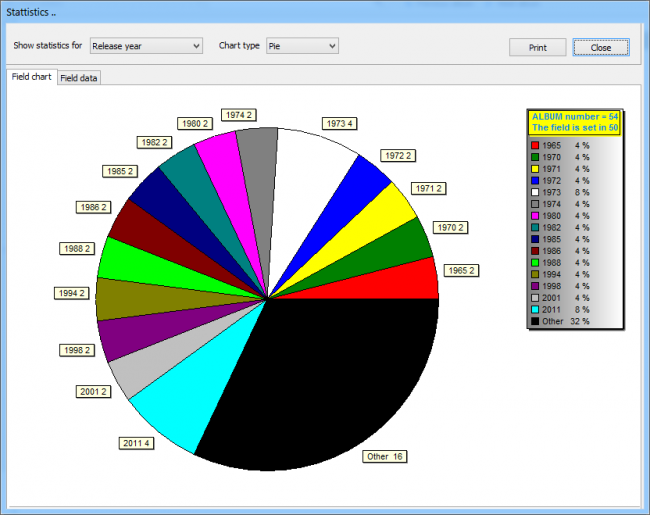This screenshot has width=650, height=515.
Task: Click the '1998 2' chart label
Action: (x=77, y=350)
